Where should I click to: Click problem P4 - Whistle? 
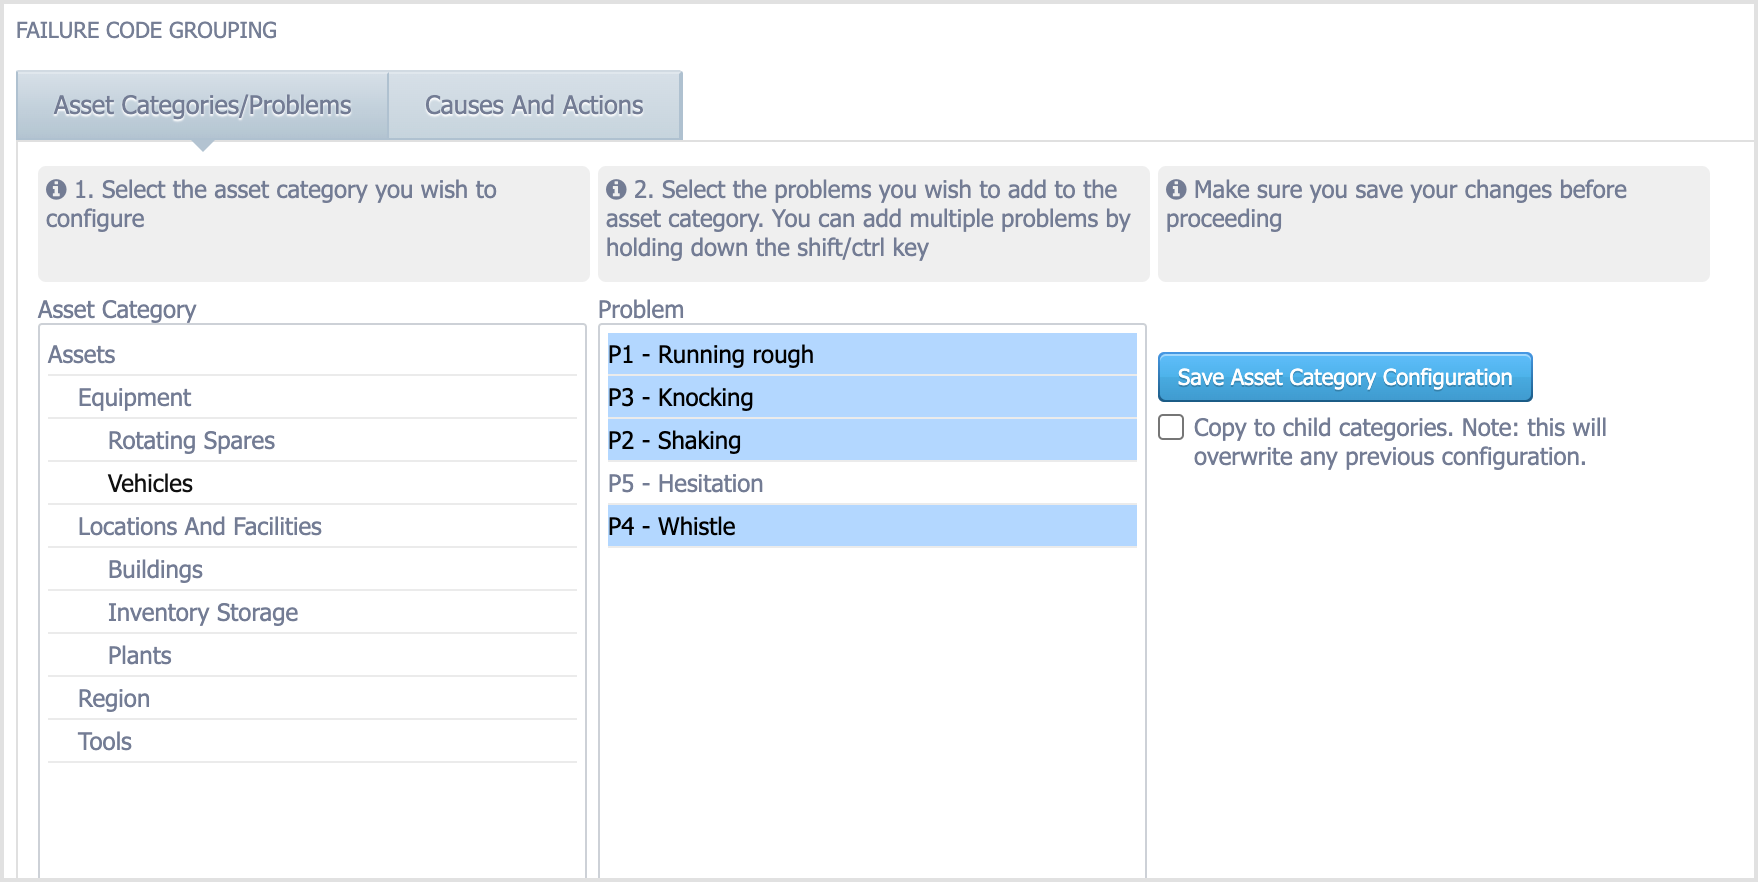[672, 527]
